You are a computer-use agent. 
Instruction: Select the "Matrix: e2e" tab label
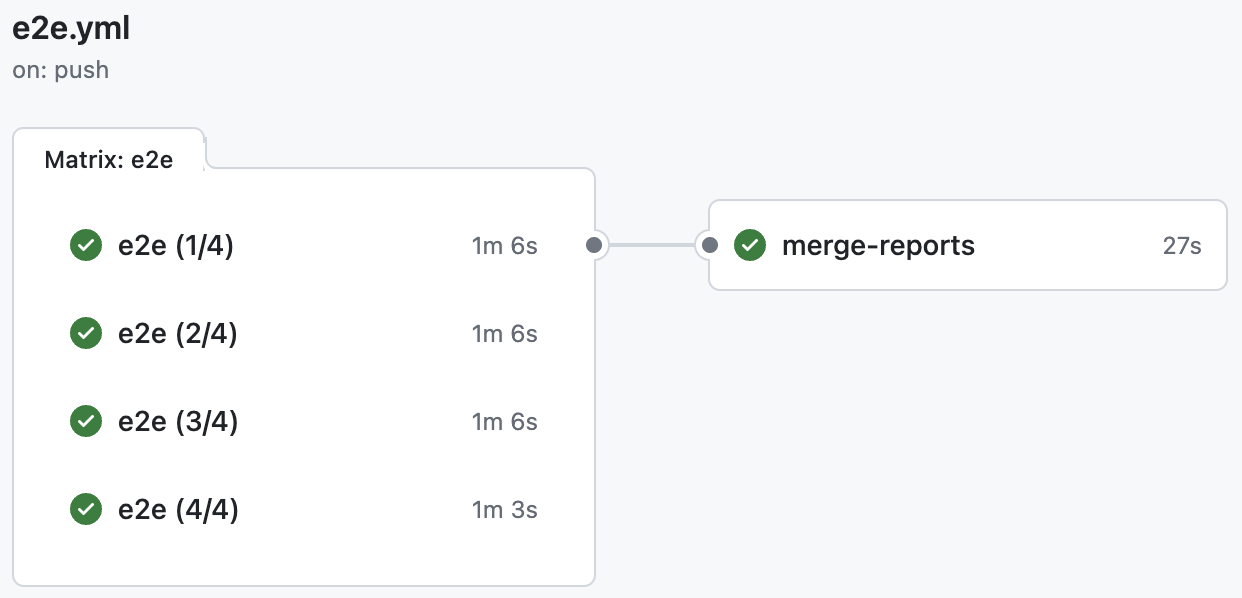(109, 160)
